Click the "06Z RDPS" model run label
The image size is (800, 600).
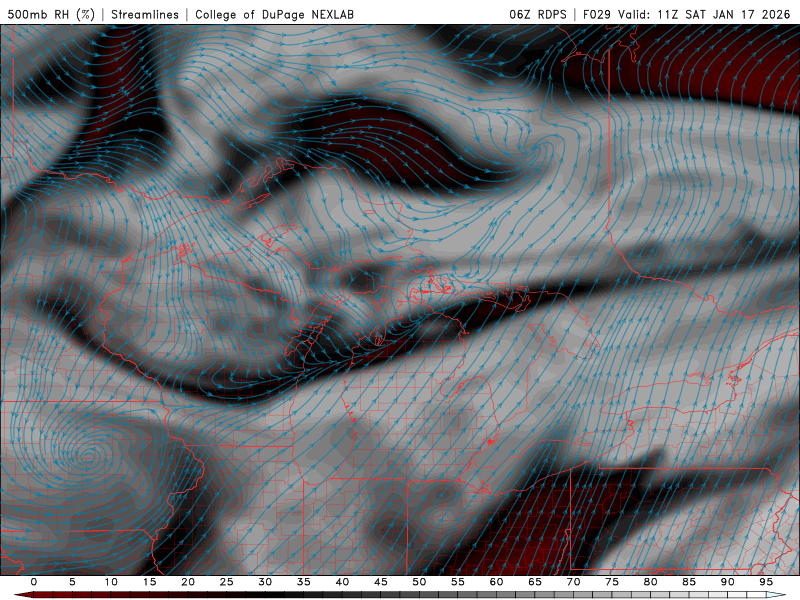(538, 15)
